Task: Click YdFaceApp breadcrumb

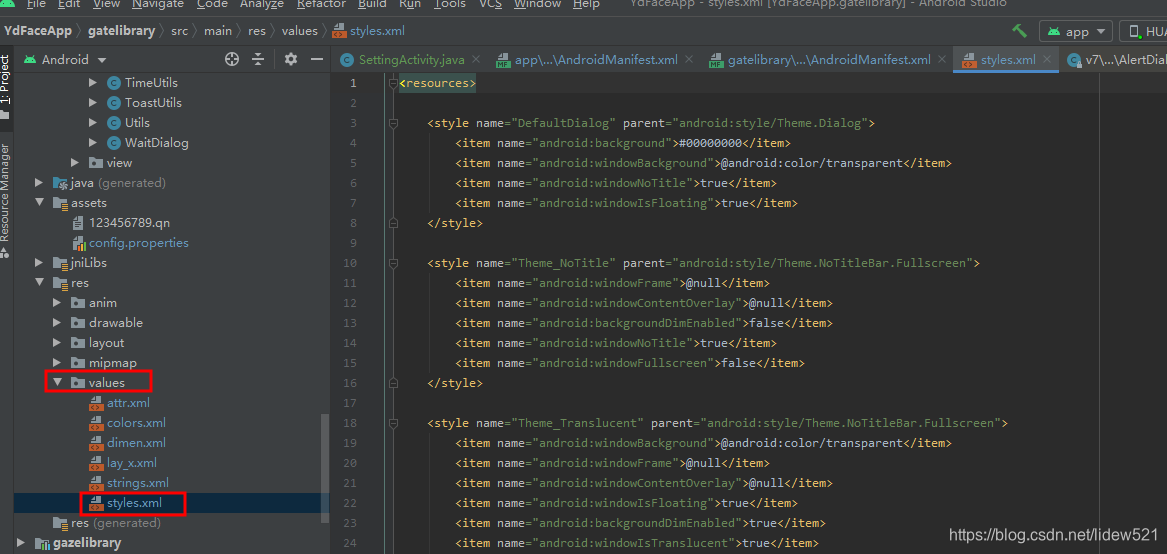Action: pos(38,31)
